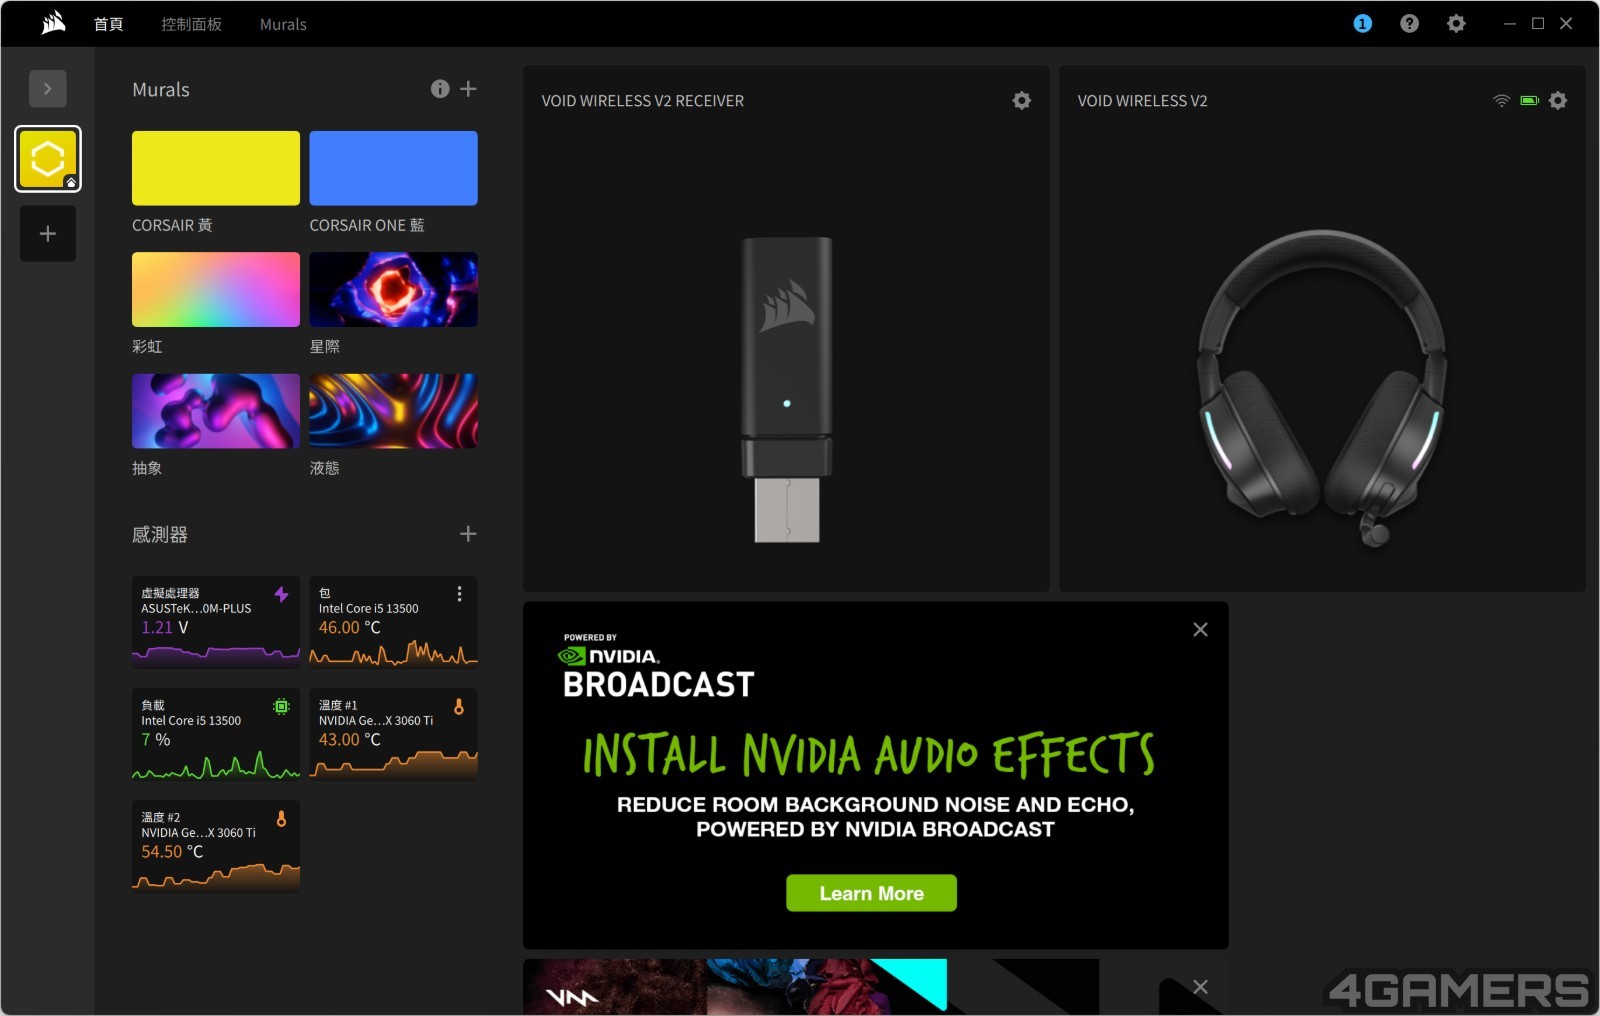Maximize the iCUE window
Image resolution: width=1600 pixels, height=1016 pixels.
[x=1538, y=23]
